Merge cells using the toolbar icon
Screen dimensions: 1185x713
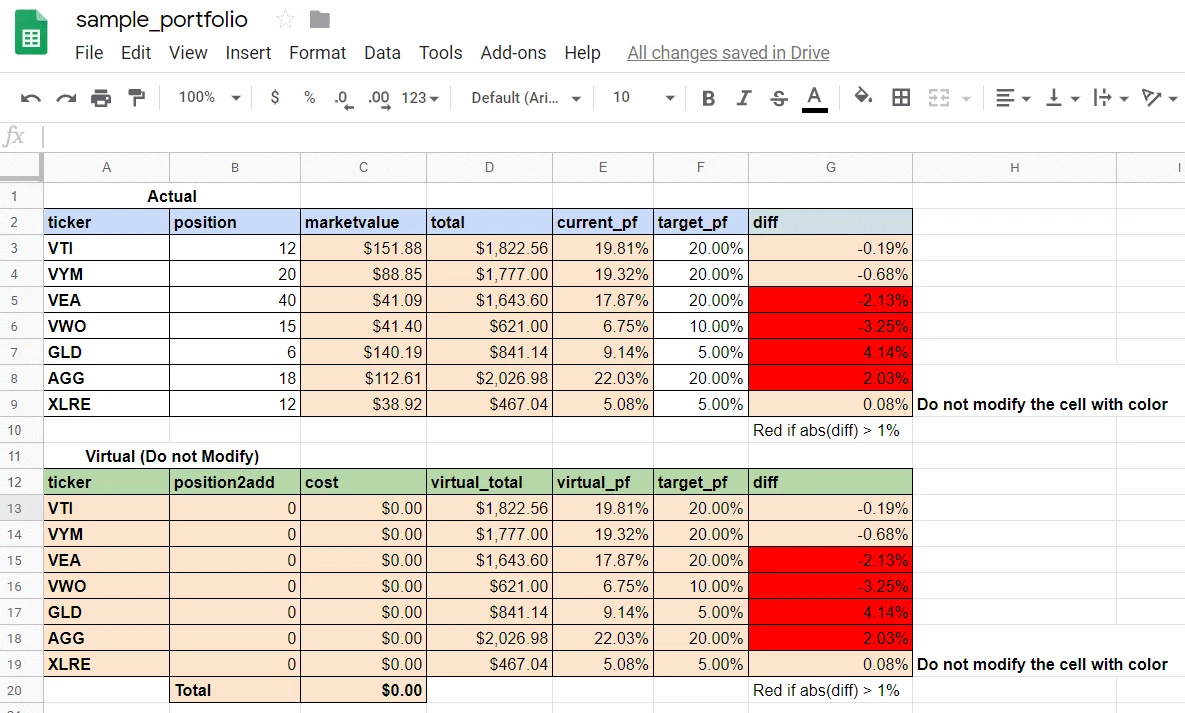coord(939,98)
